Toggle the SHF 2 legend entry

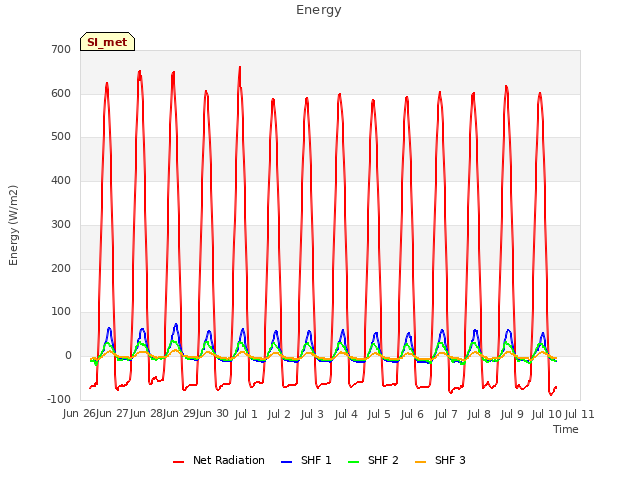pos(373,460)
